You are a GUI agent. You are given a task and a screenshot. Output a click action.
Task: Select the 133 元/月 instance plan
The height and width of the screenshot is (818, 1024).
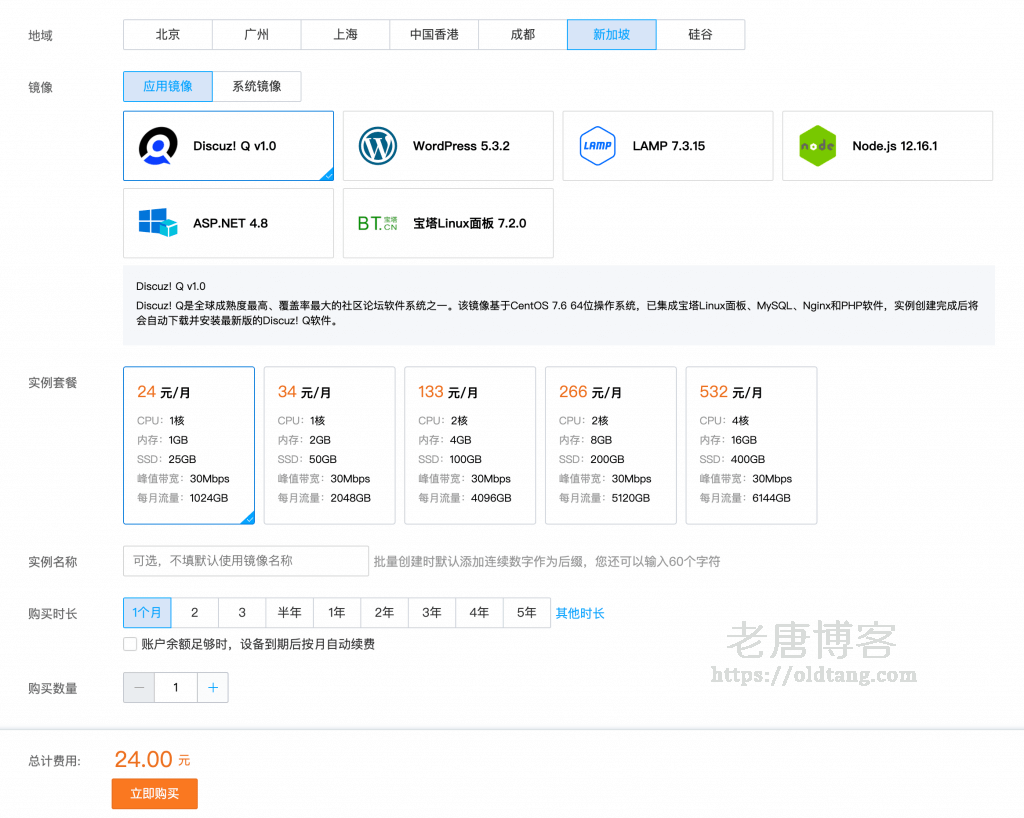pos(470,445)
